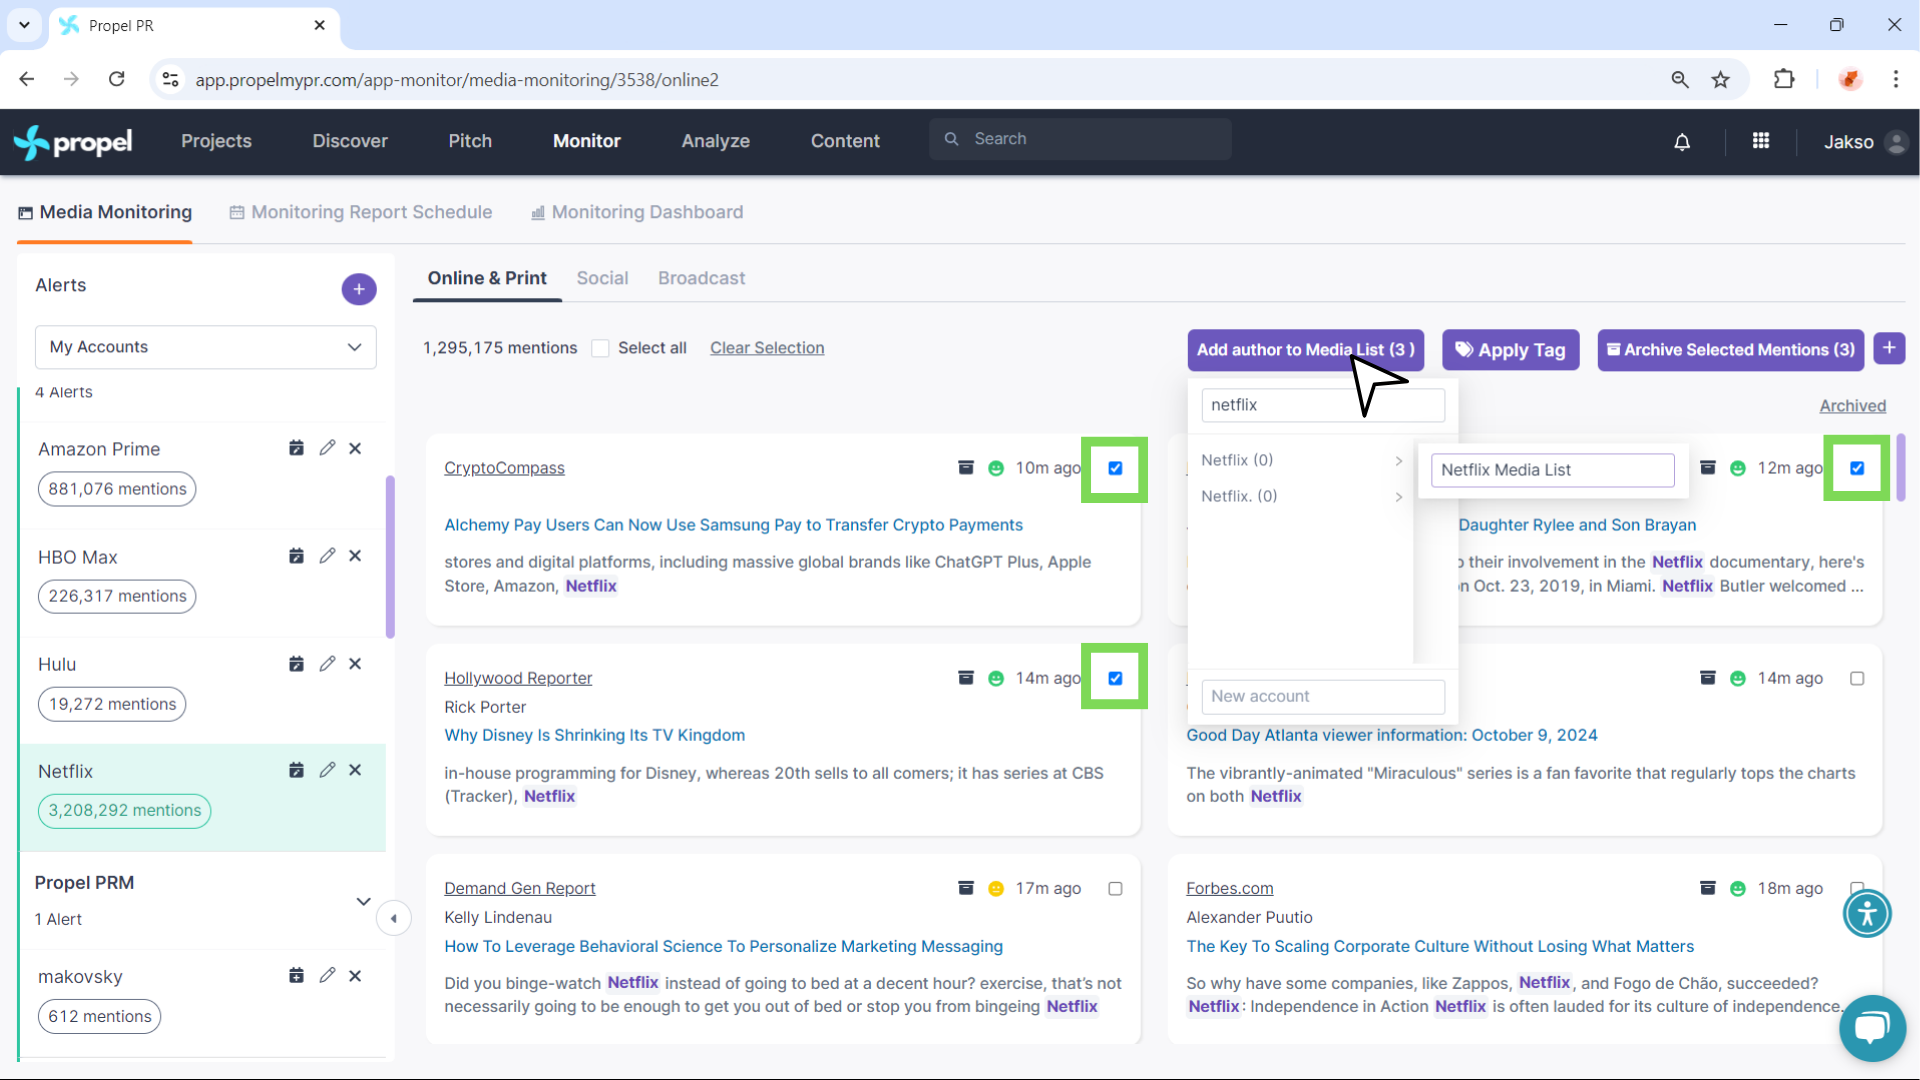
Task: Click the netflix media list search field
Action: pyautogui.click(x=1322, y=405)
